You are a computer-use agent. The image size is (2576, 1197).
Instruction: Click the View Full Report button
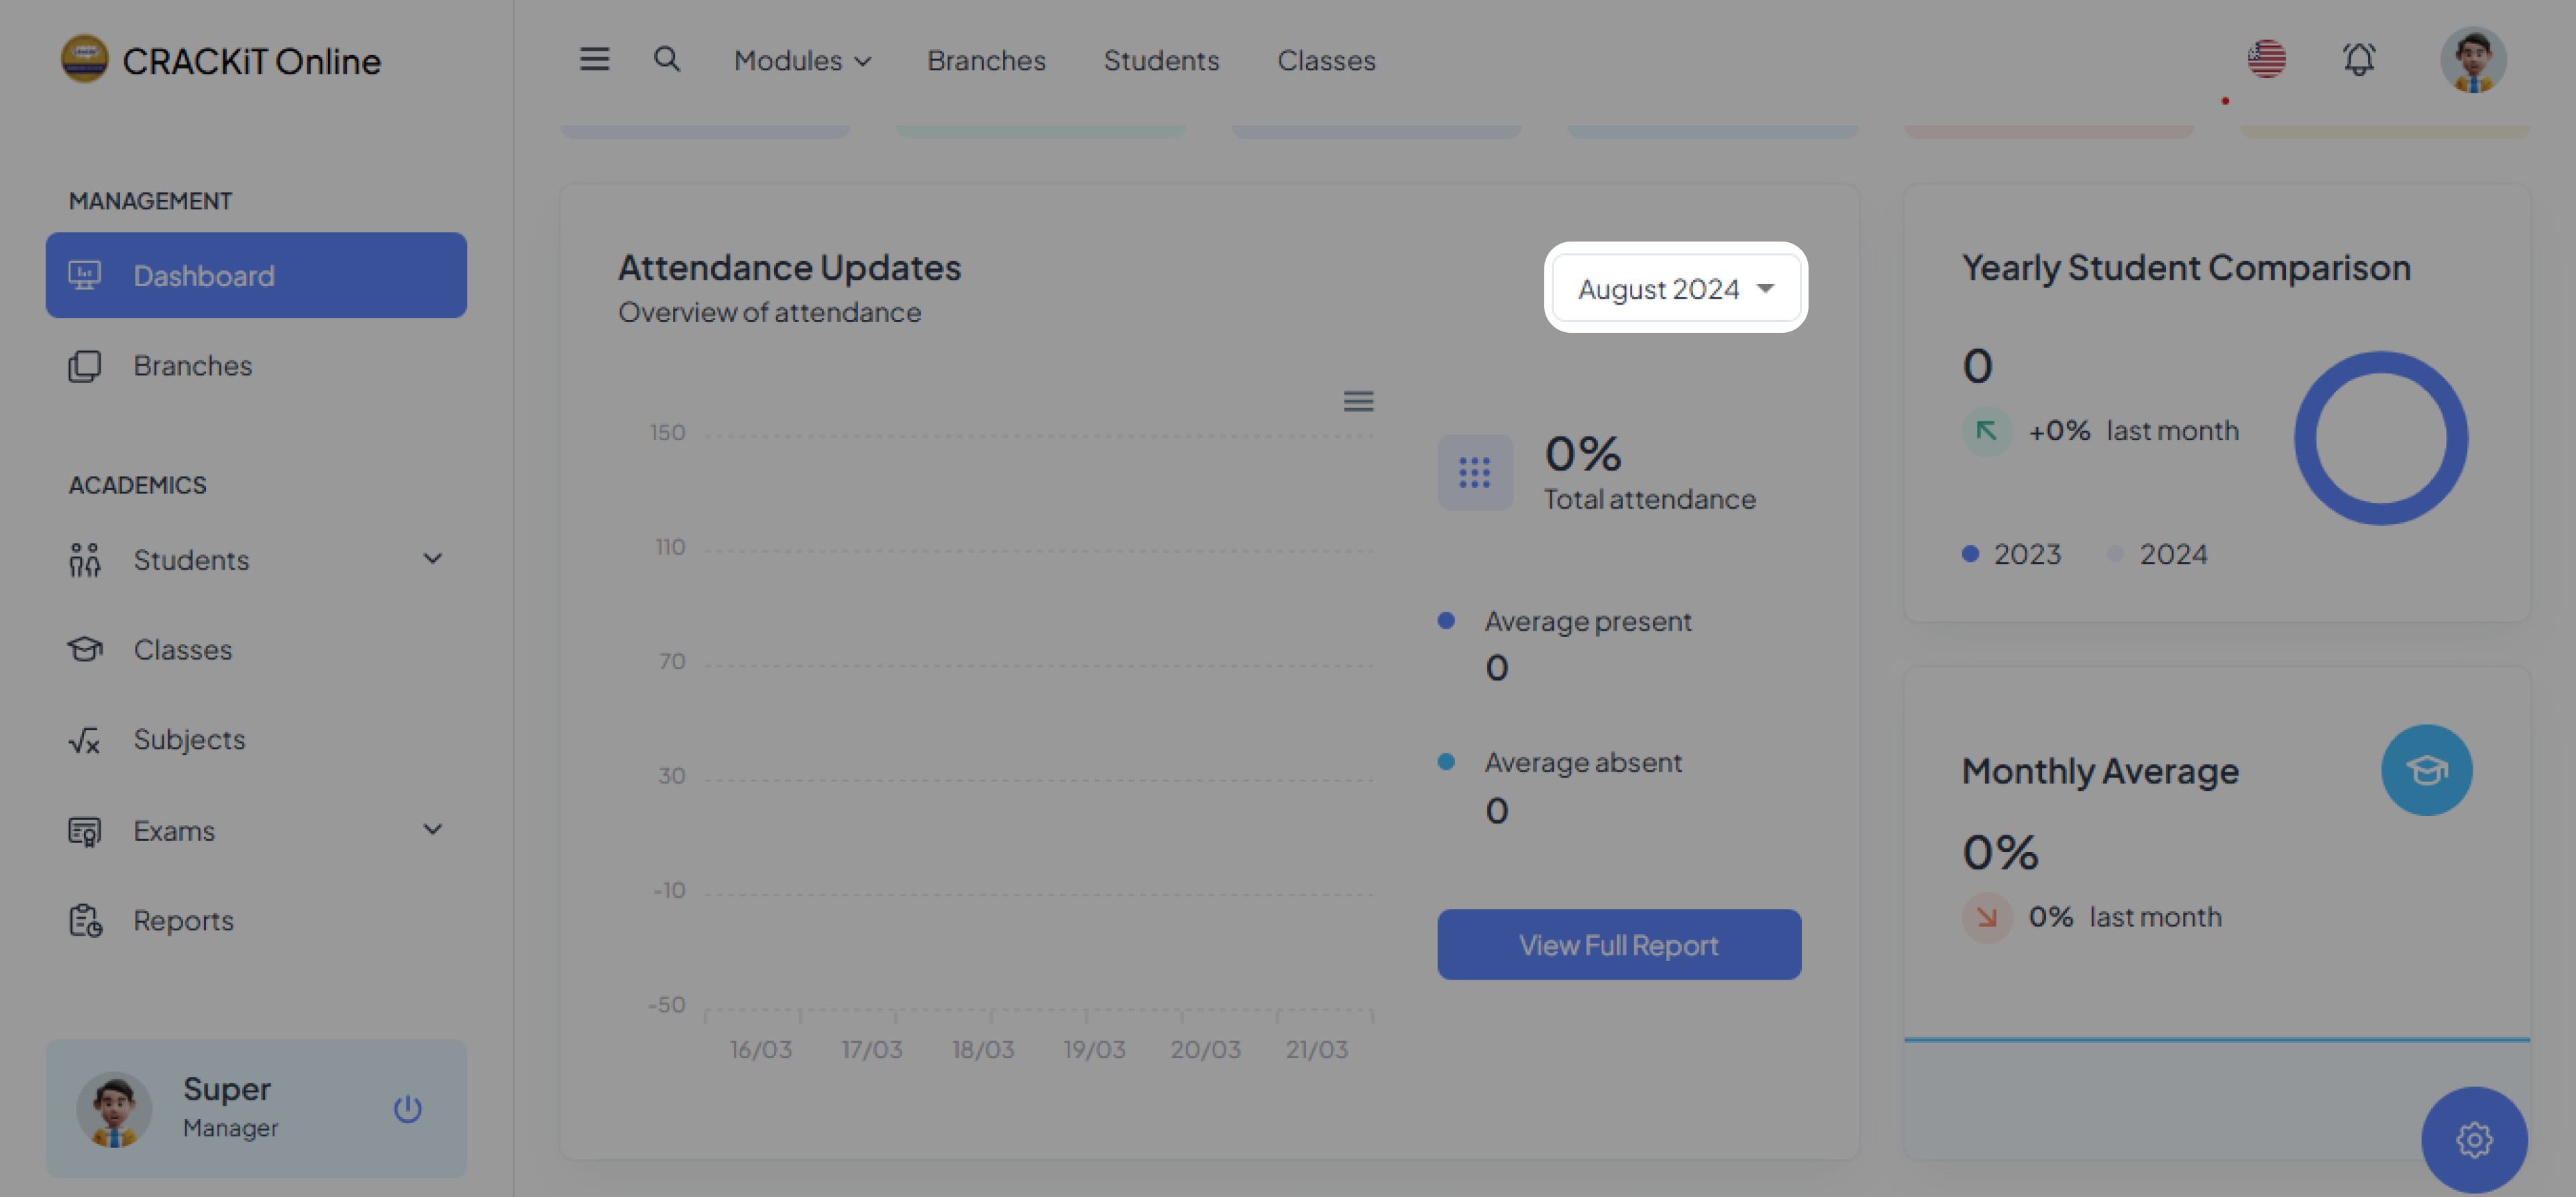point(1618,944)
